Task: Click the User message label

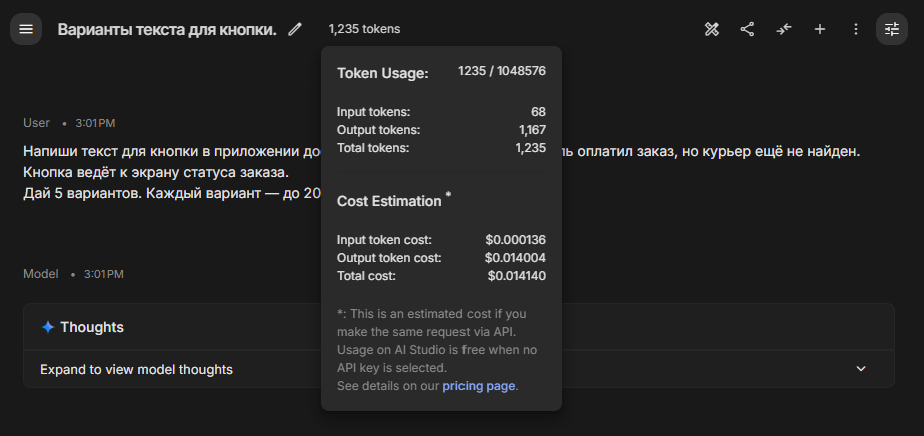Action: pos(37,123)
